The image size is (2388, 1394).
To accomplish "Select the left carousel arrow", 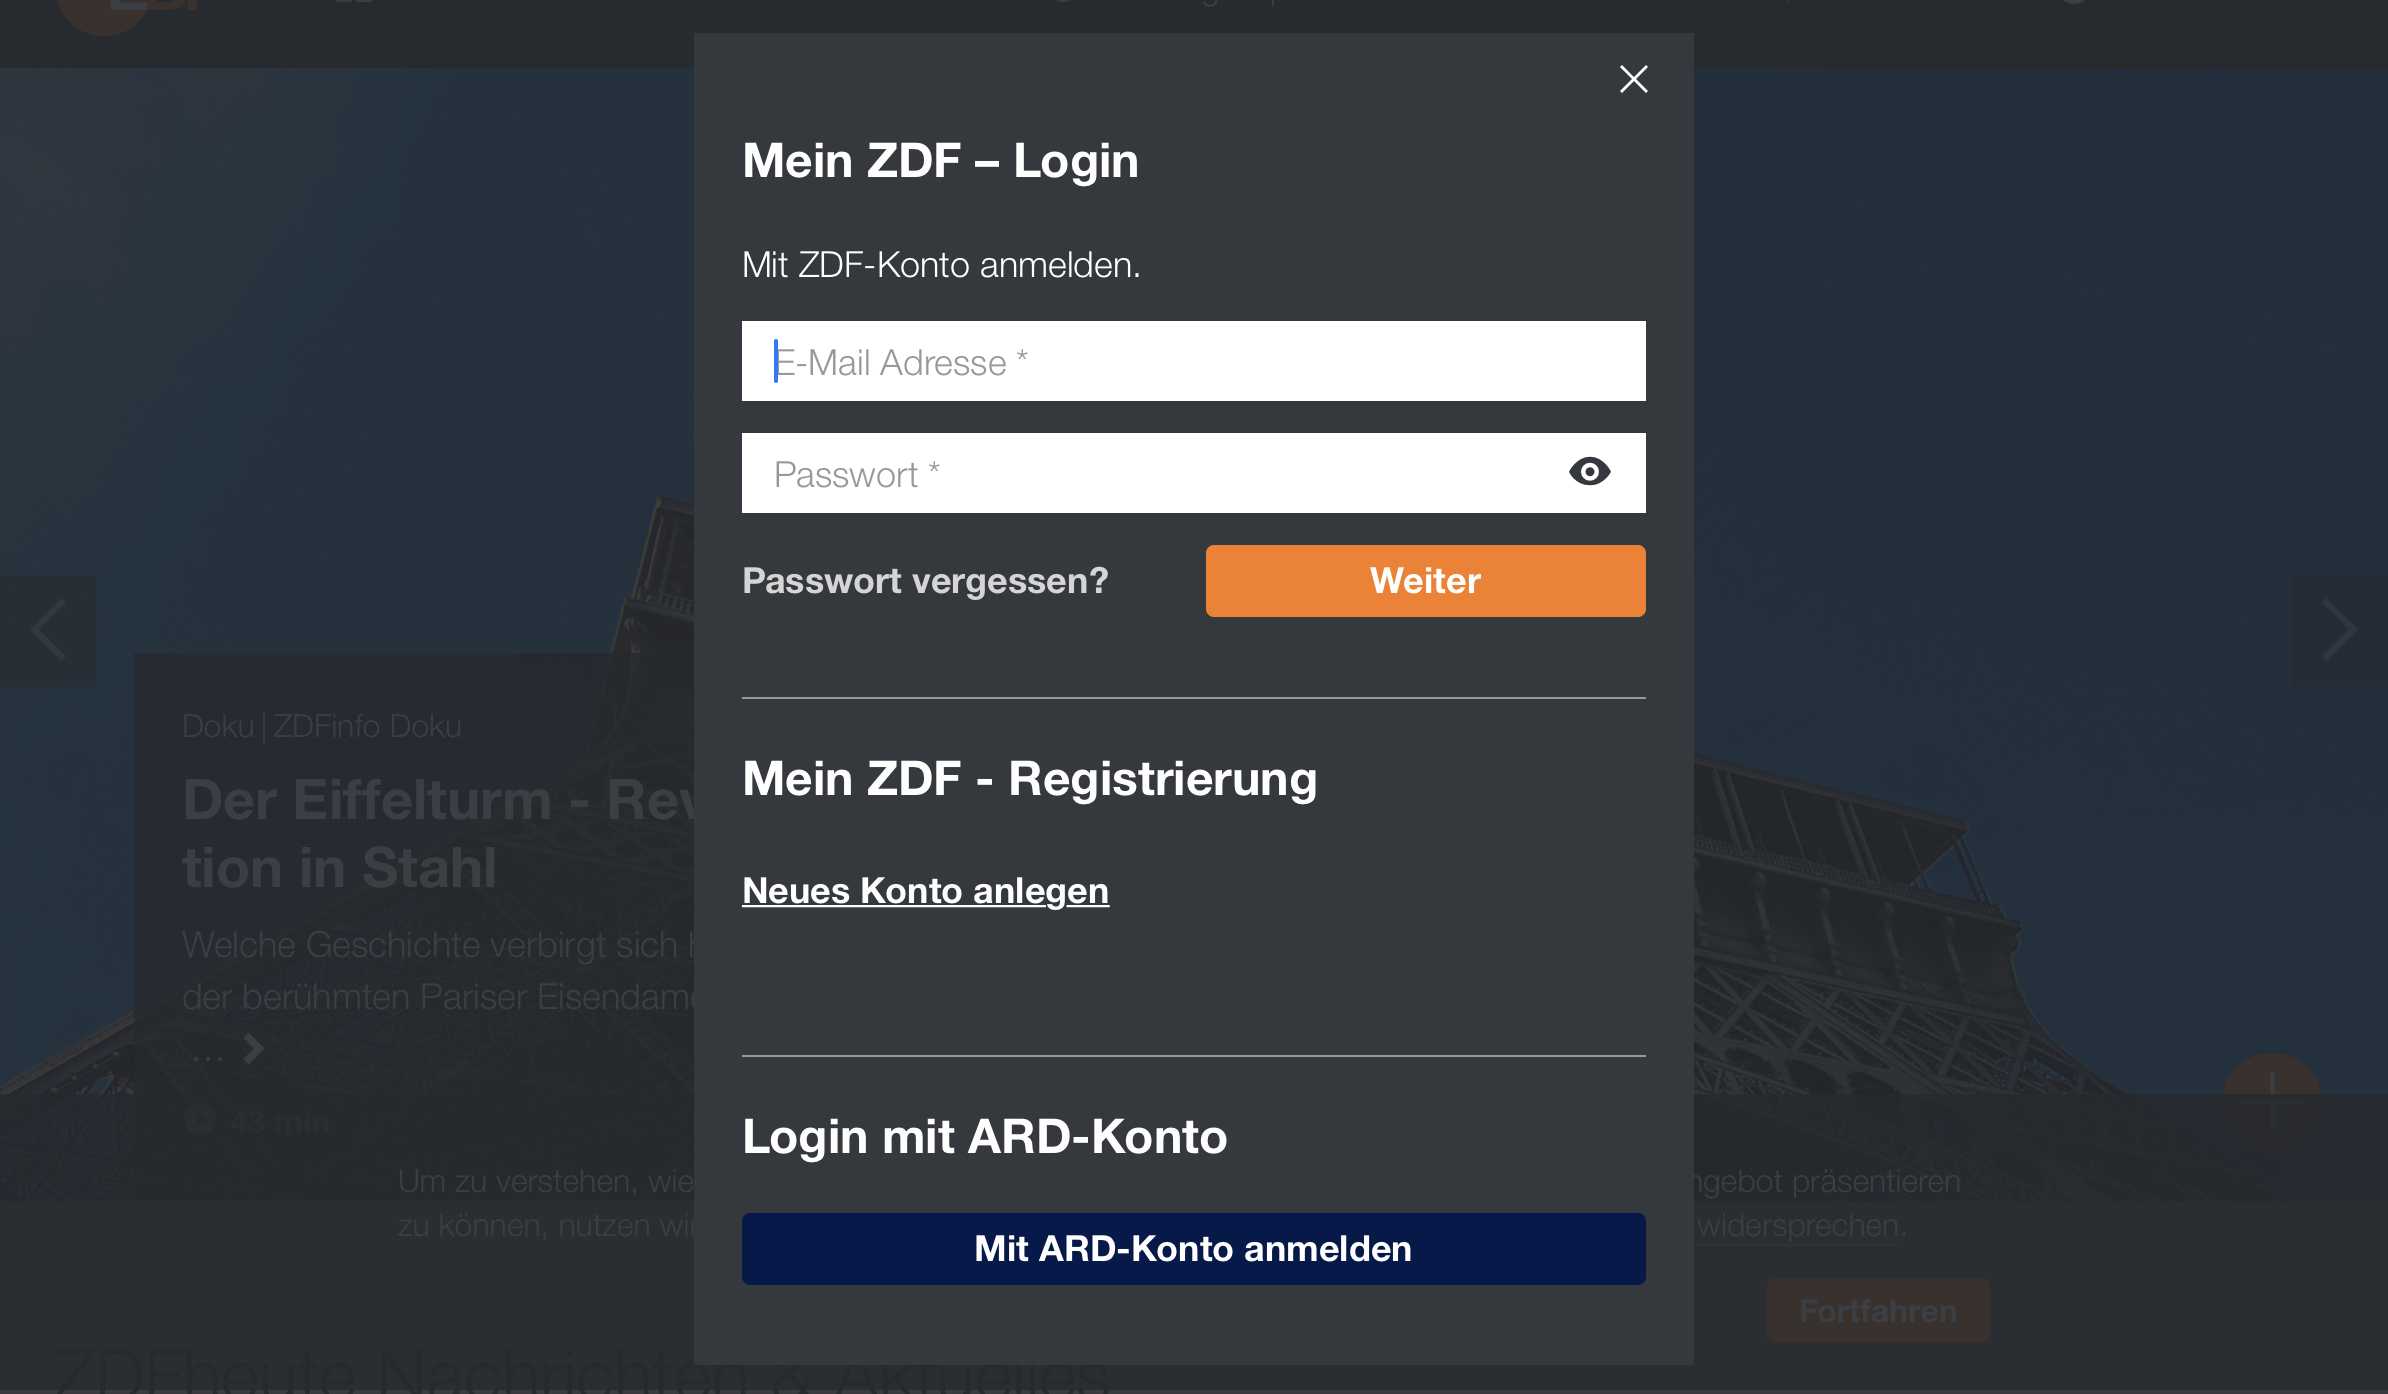I will point(48,630).
